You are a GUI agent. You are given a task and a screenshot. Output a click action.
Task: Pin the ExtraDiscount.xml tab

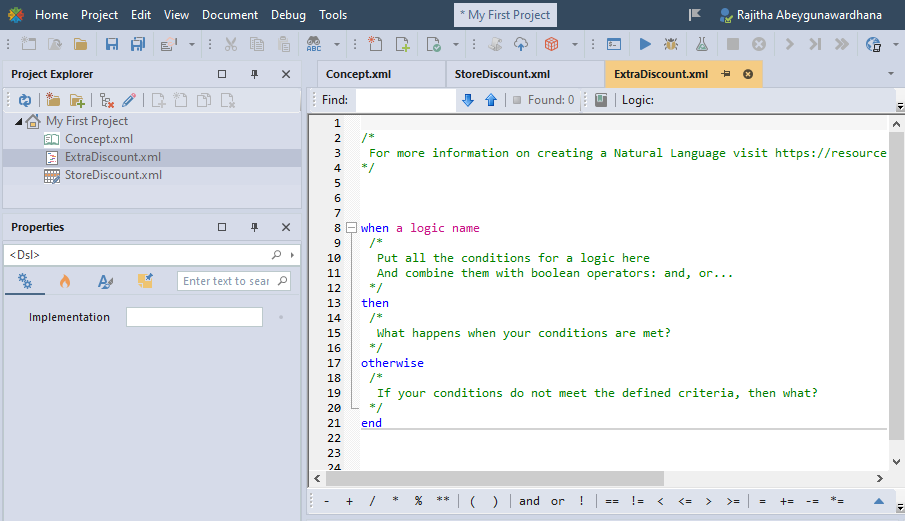(726, 74)
